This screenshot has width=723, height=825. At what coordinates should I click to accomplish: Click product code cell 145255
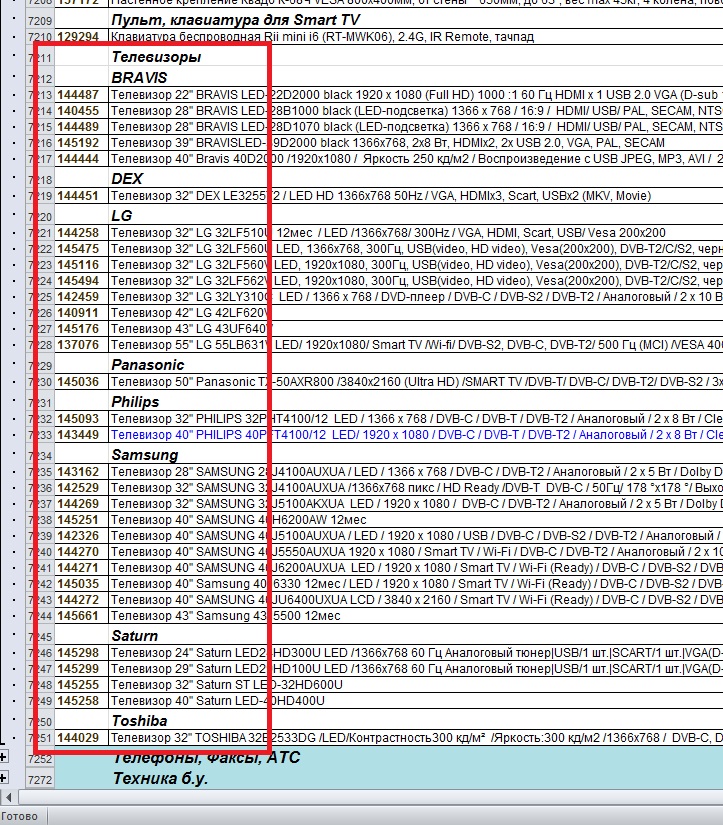coord(82,685)
